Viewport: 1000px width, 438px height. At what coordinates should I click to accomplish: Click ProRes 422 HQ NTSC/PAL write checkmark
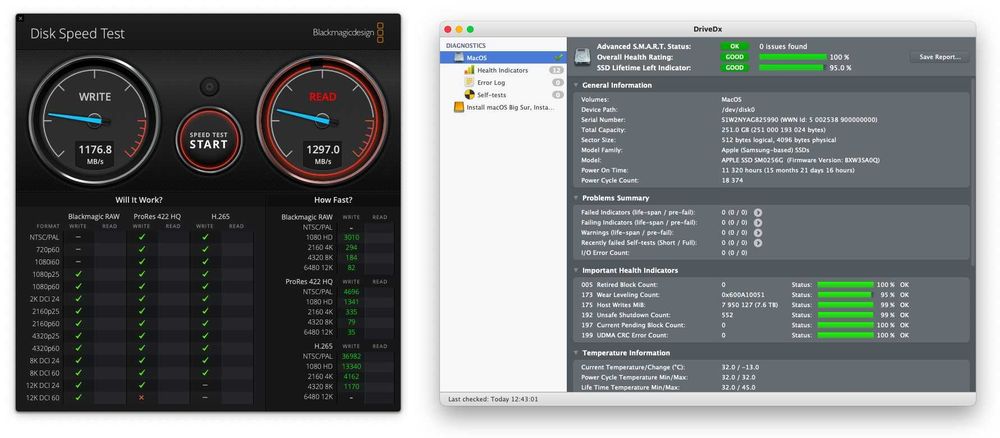(x=142, y=237)
